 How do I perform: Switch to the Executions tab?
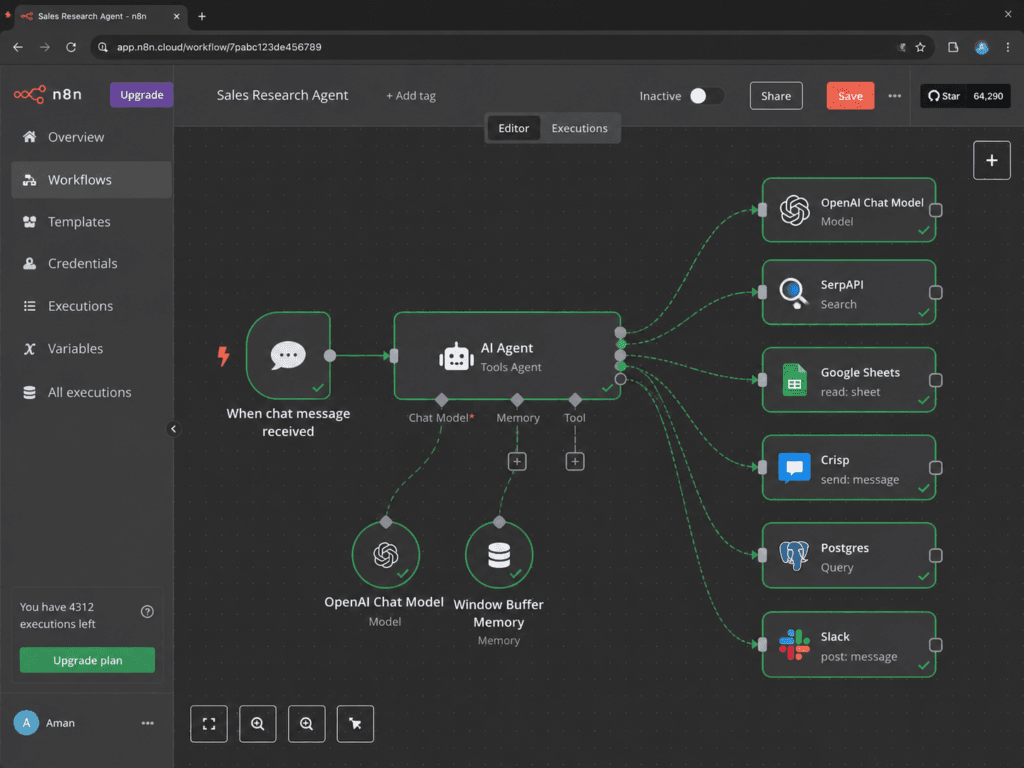coord(579,128)
